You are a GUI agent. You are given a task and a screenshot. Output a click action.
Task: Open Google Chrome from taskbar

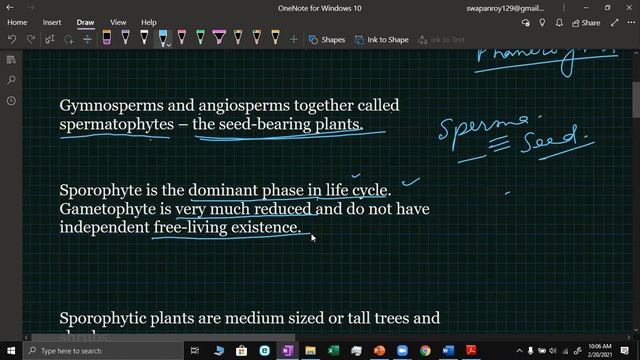pos(425,351)
